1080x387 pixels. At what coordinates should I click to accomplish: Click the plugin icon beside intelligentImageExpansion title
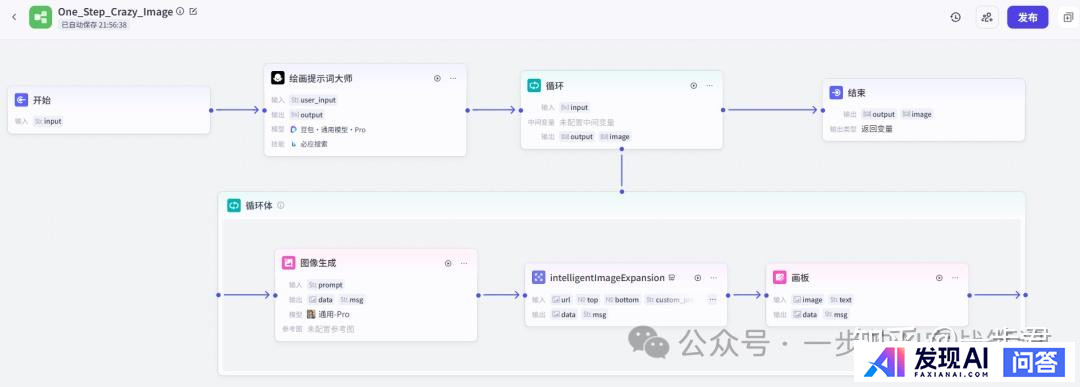tap(672, 278)
